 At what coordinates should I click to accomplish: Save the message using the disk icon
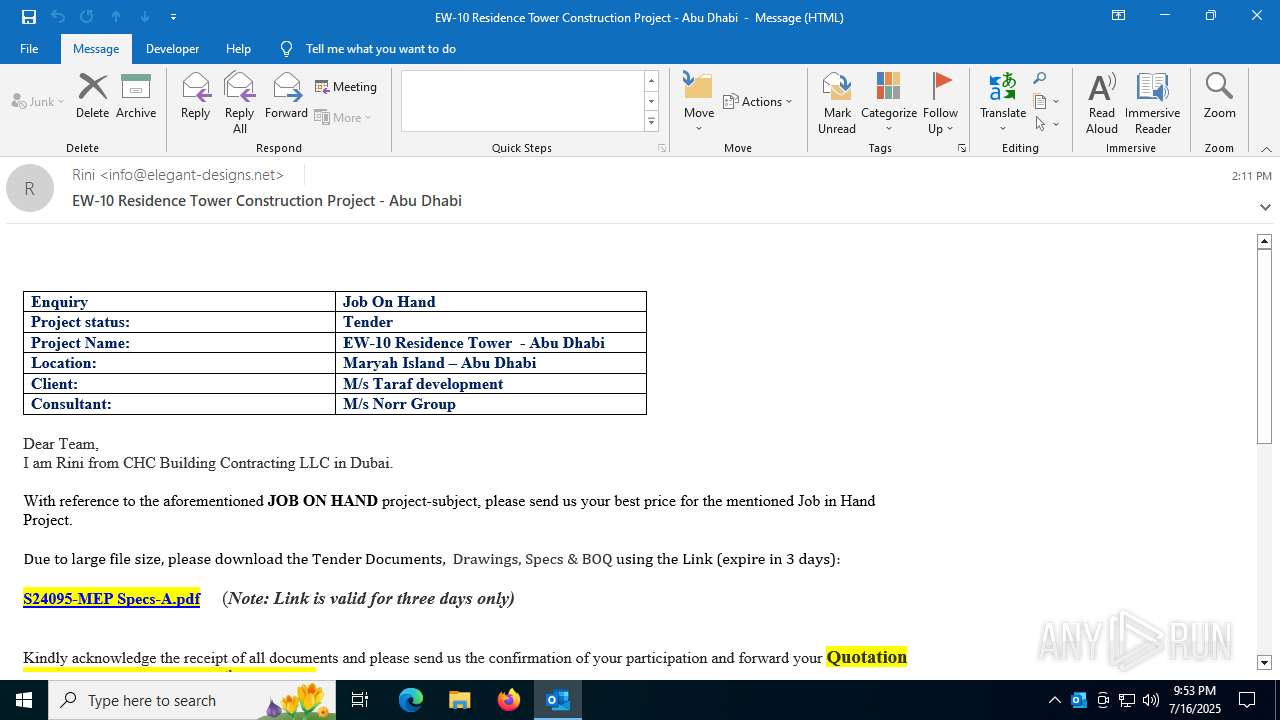[29, 17]
